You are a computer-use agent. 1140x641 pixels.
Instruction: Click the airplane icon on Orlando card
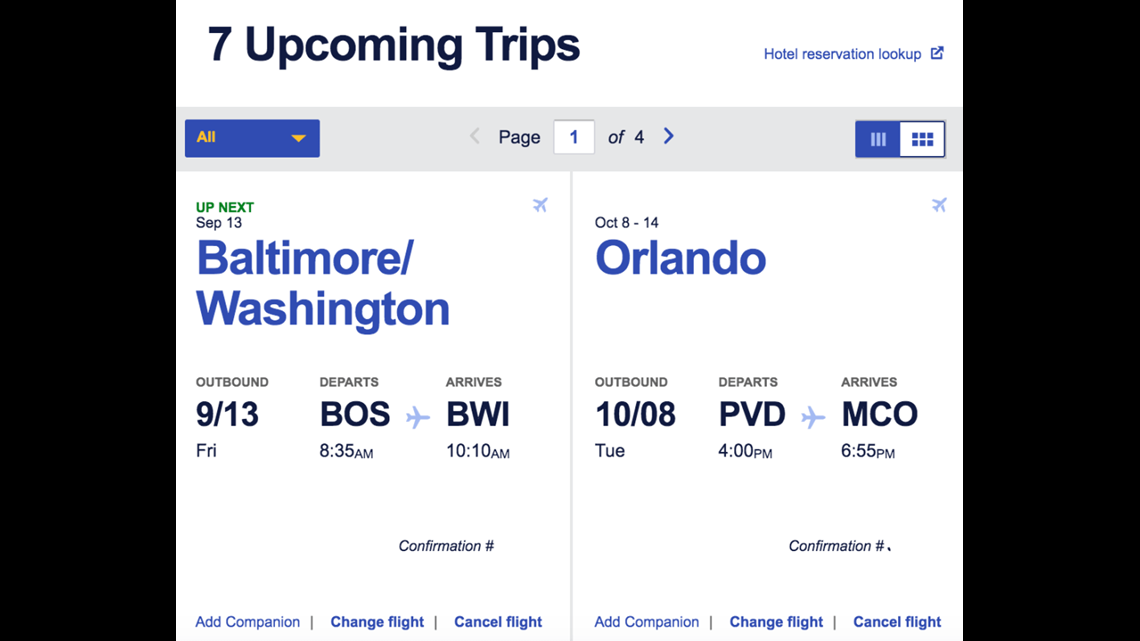pyautogui.click(x=939, y=205)
